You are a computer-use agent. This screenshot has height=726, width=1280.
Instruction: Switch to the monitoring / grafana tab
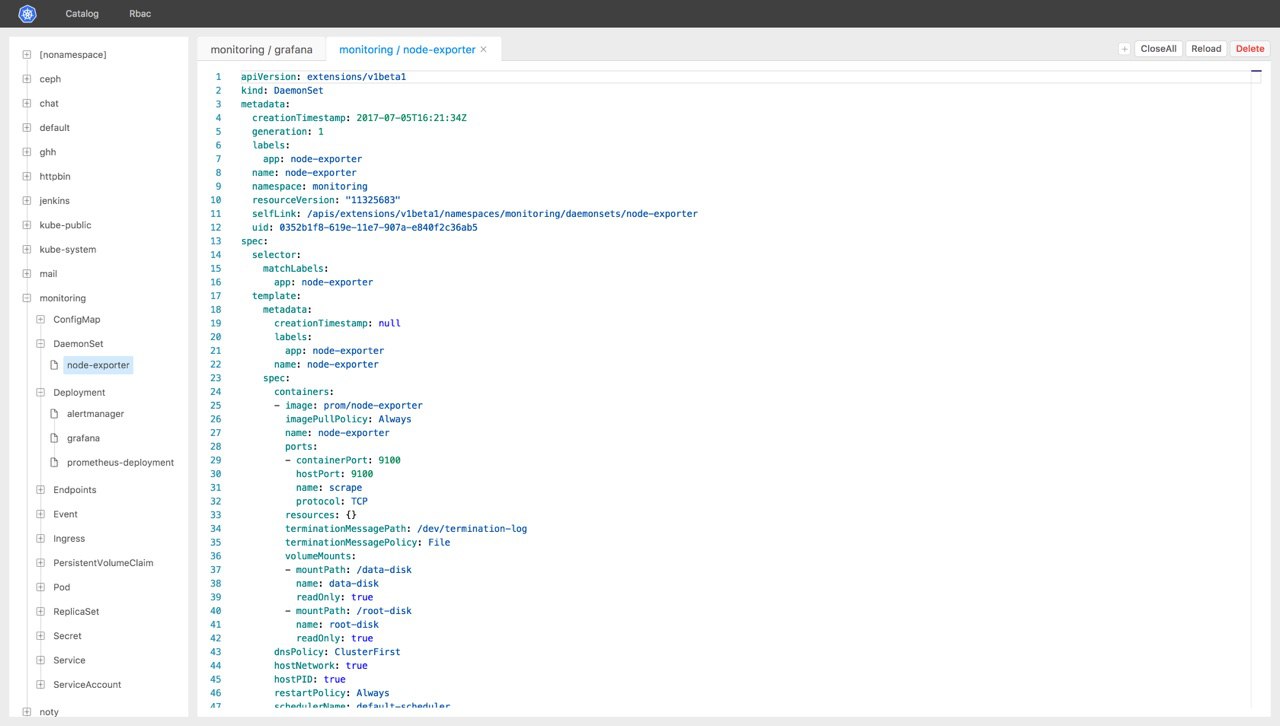[261, 49]
